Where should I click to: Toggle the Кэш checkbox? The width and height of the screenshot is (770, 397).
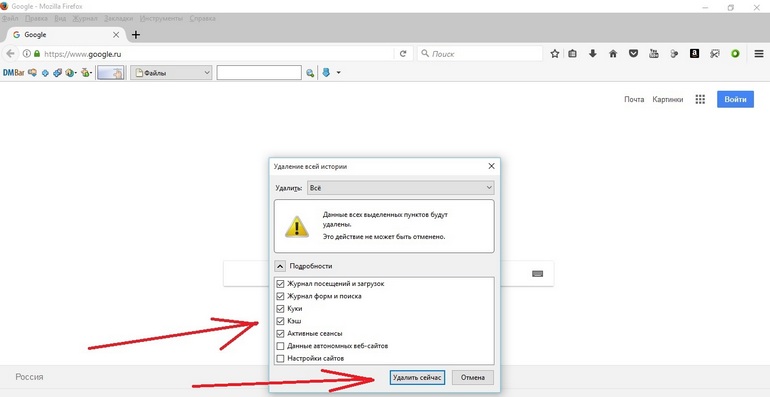point(280,321)
